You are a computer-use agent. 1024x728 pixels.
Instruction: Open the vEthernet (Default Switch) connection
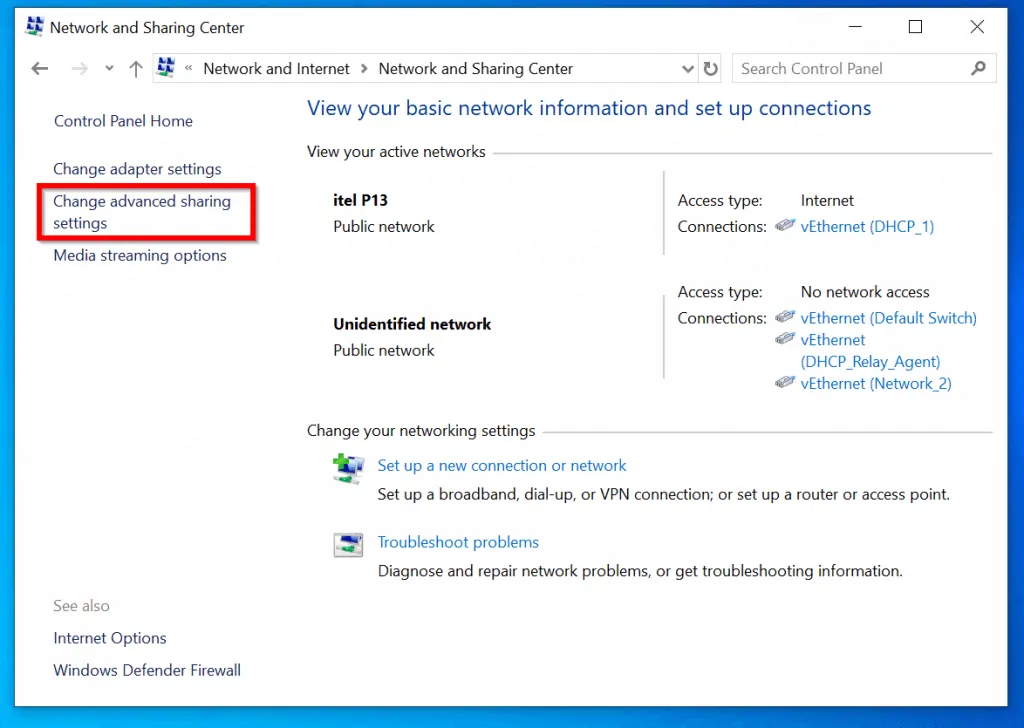(x=888, y=317)
